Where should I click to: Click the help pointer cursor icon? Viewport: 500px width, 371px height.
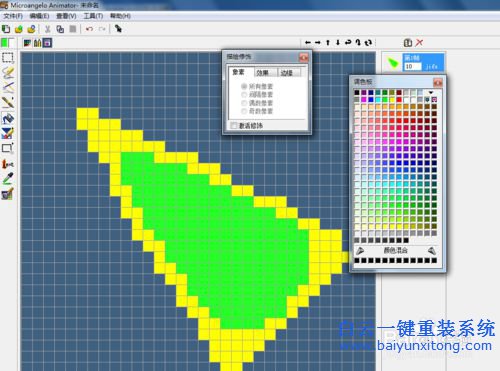[x=118, y=29]
